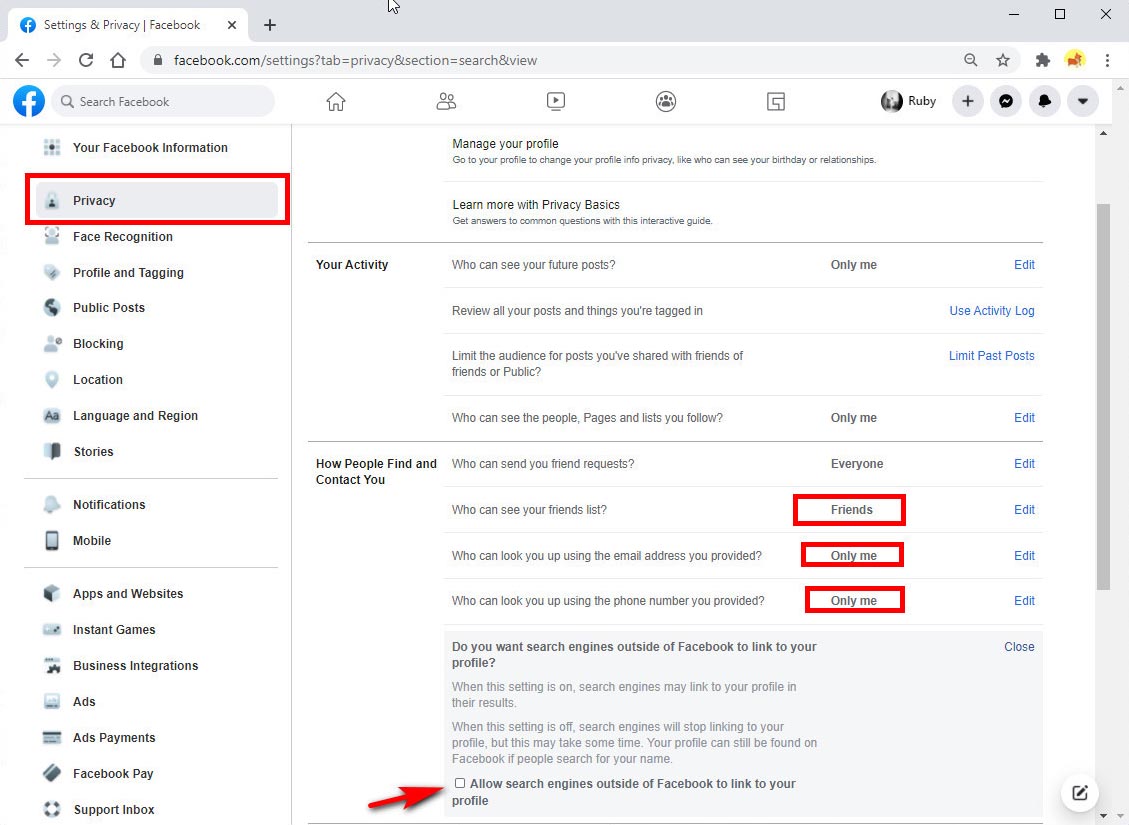Screen dimensions: 1129x825
Task: Edit who can see future posts
Action: 1024,265
